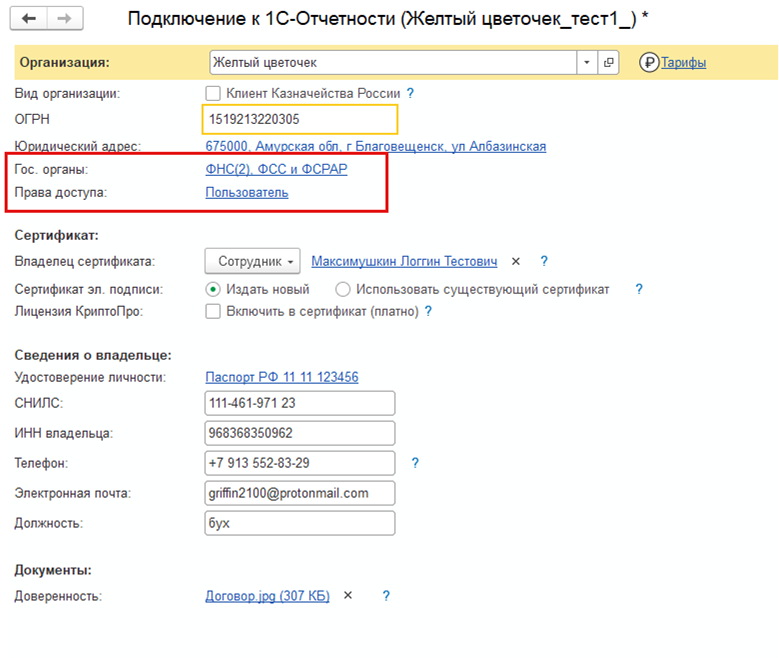Open help for Клиент Казначейства России
The width and height of the screenshot is (779, 658).
[410, 93]
